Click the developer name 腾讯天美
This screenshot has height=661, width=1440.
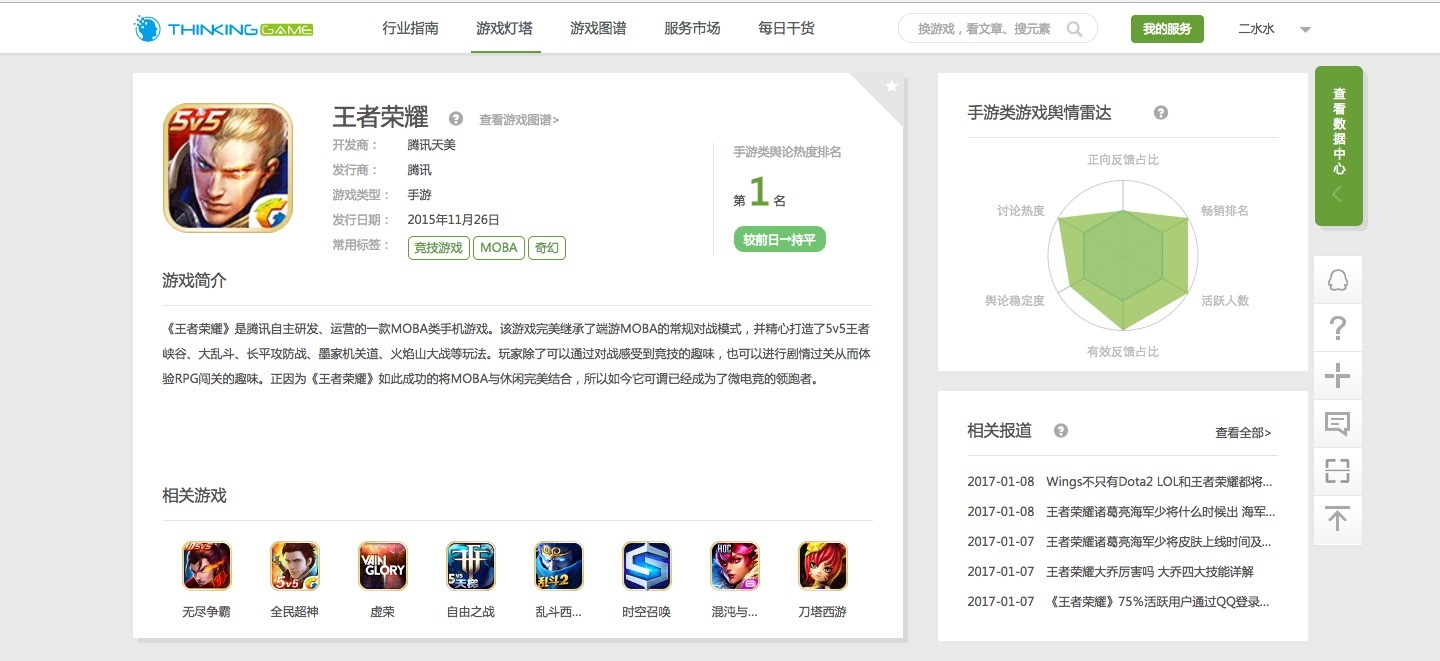432,145
